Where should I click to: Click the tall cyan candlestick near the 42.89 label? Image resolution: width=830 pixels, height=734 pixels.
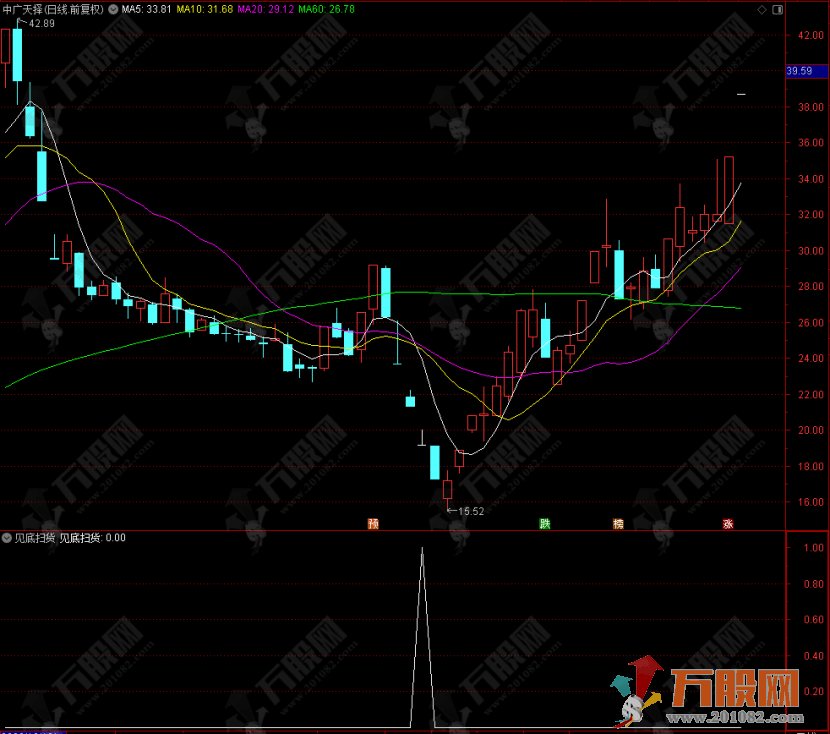(x=17, y=55)
